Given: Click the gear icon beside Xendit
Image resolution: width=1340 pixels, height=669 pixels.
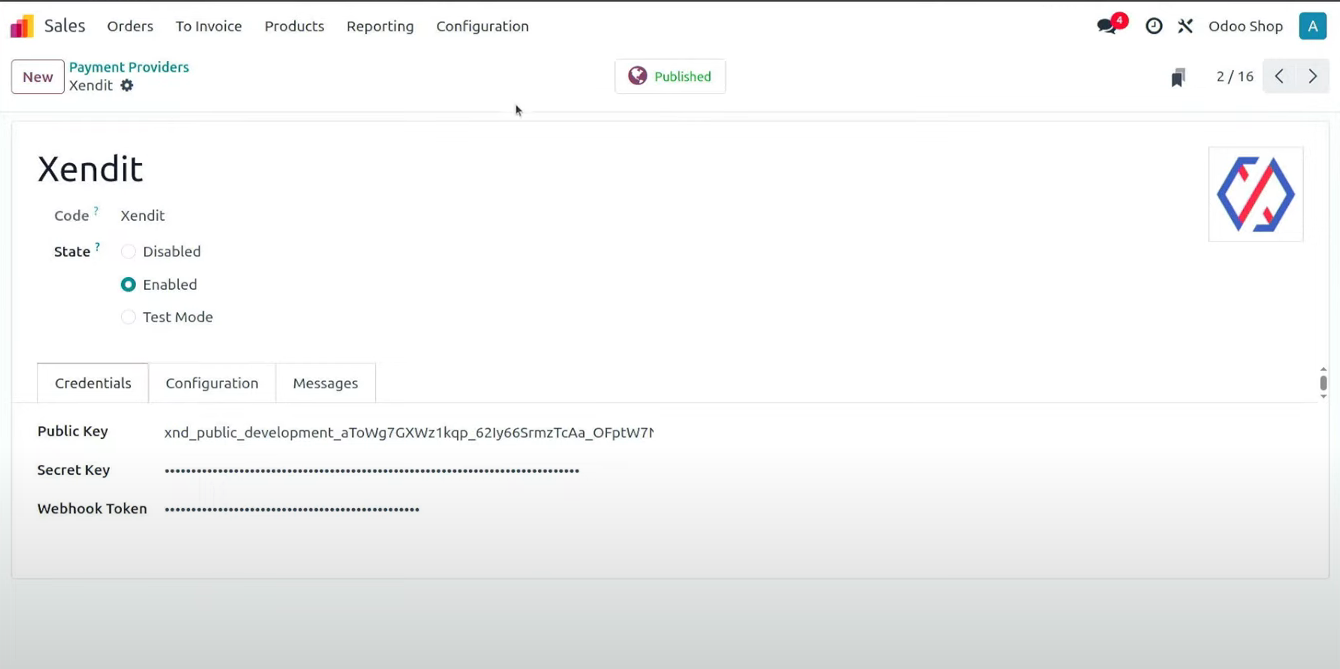Looking at the screenshot, I should (127, 86).
